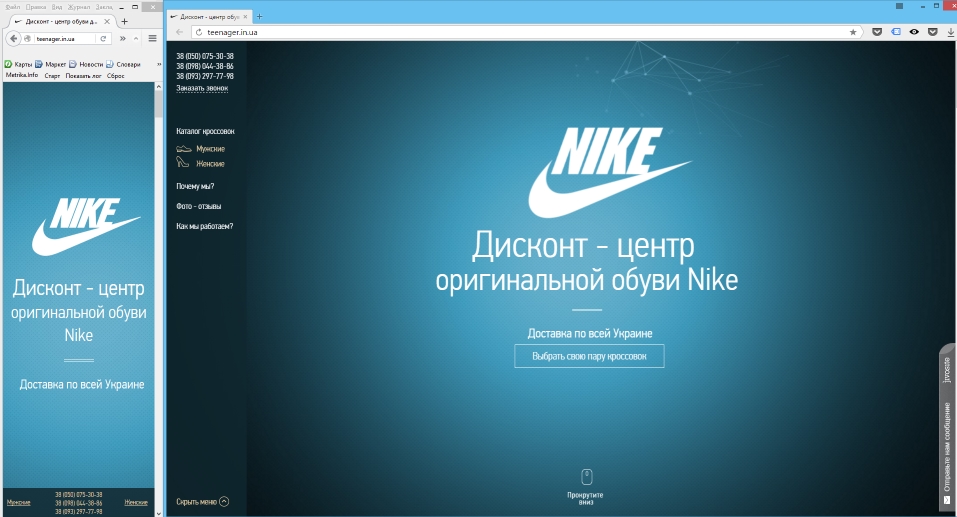957x517 pixels.
Task: Click phone number 38 (093) 297-77-98 in sidebar
Action: tap(204, 76)
